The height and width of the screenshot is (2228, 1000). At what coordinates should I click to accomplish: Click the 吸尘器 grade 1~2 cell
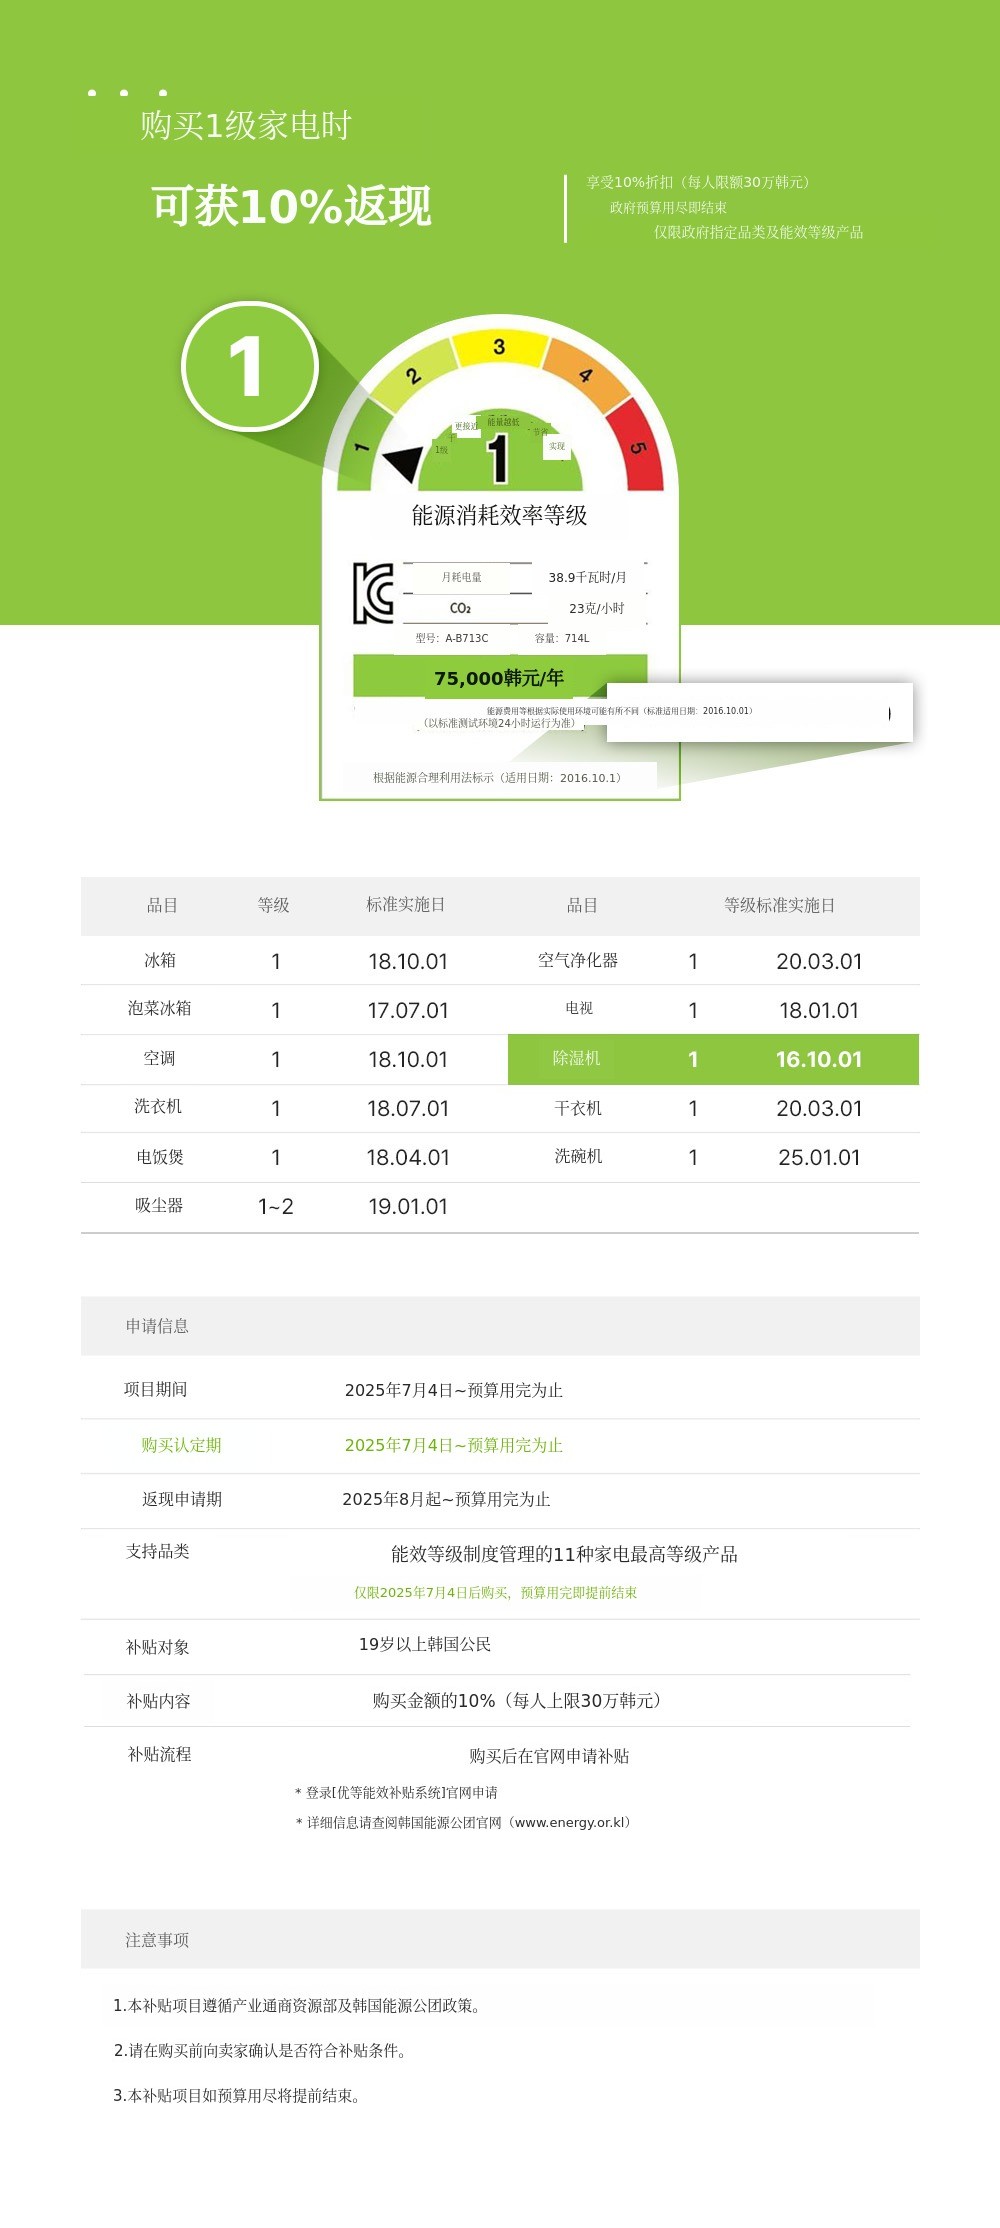276,1206
